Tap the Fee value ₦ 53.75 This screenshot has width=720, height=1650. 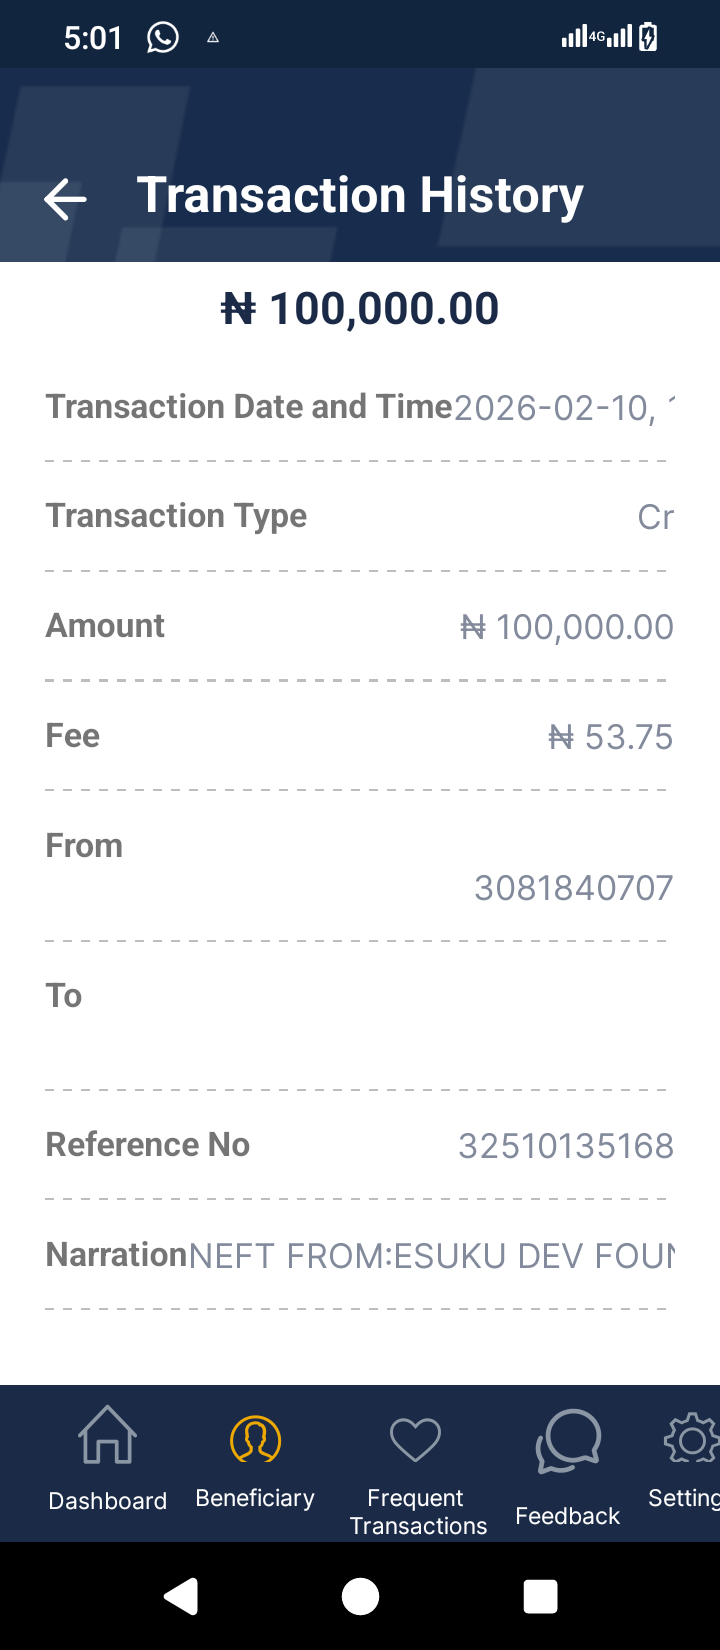tap(610, 738)
